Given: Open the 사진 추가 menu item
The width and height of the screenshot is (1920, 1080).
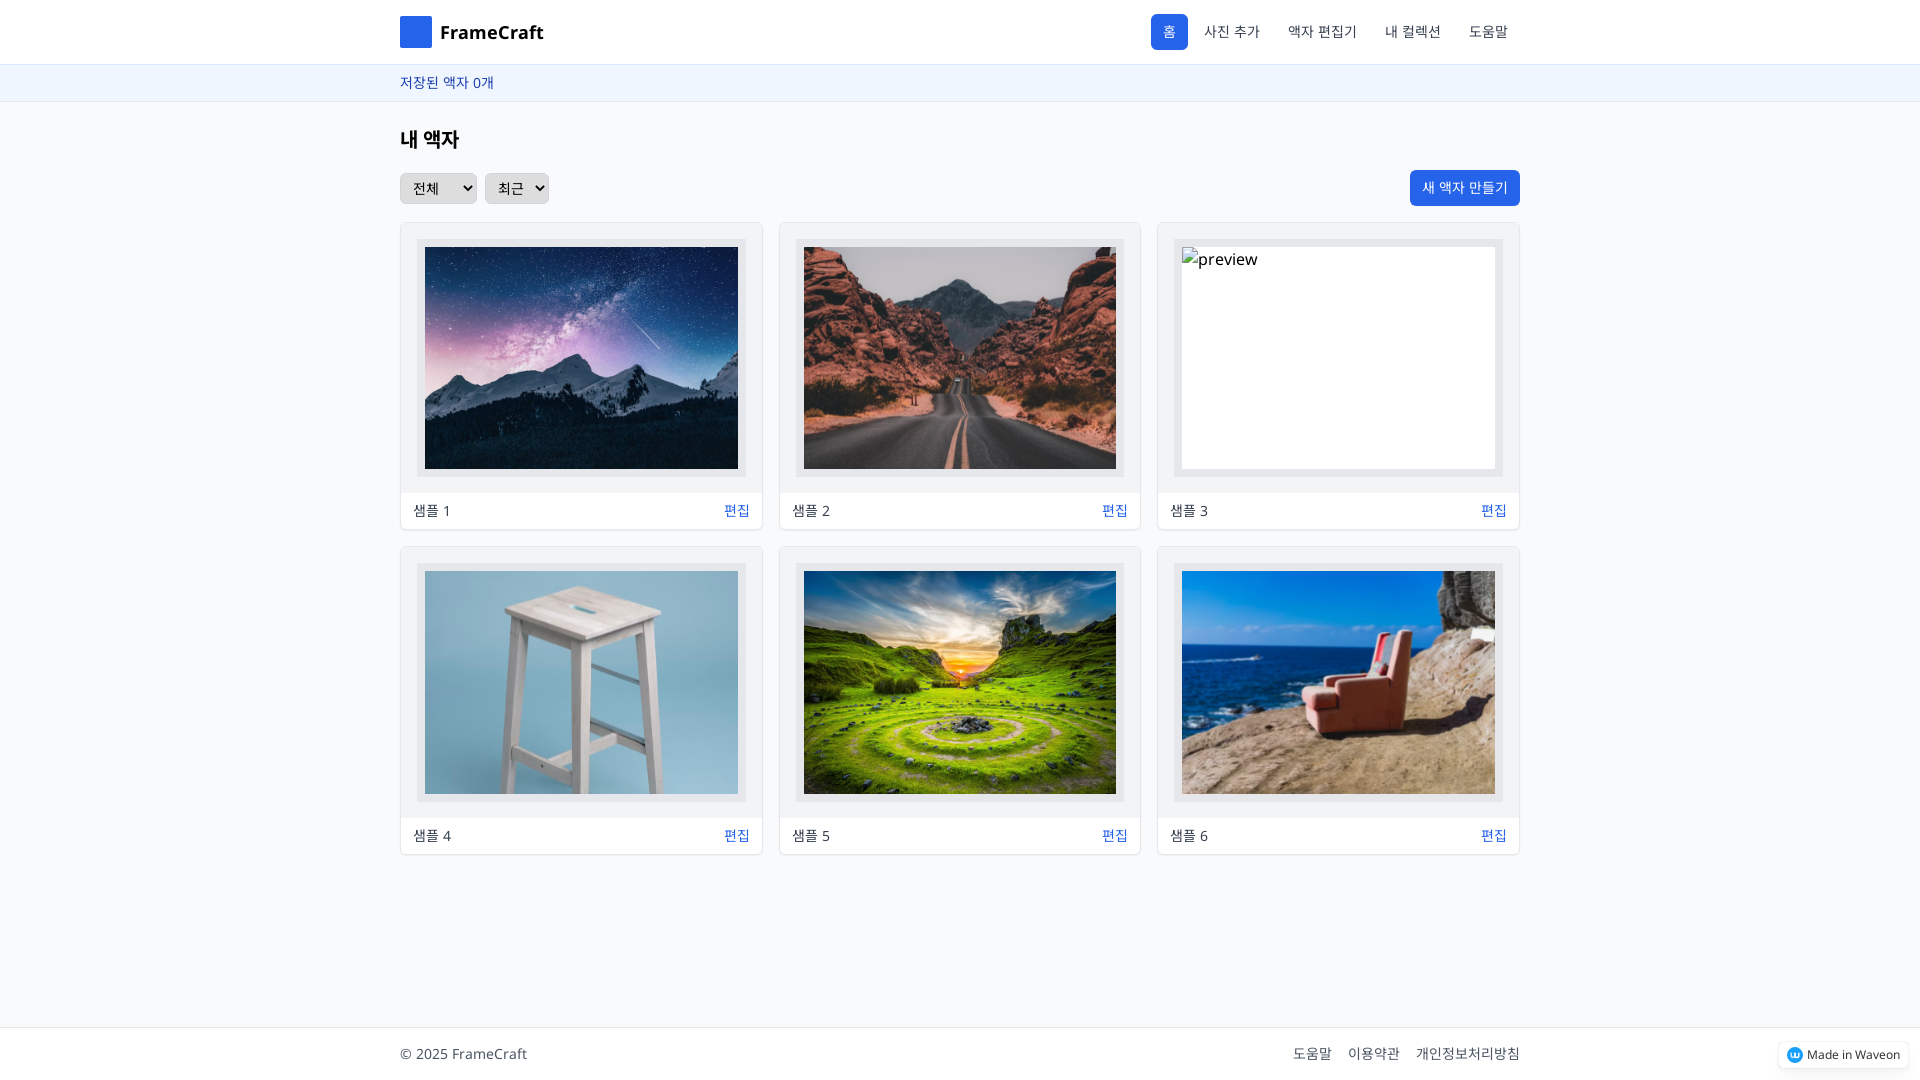Looking at the screenshot, I should pyautogui.click(x=1231, y=32).
